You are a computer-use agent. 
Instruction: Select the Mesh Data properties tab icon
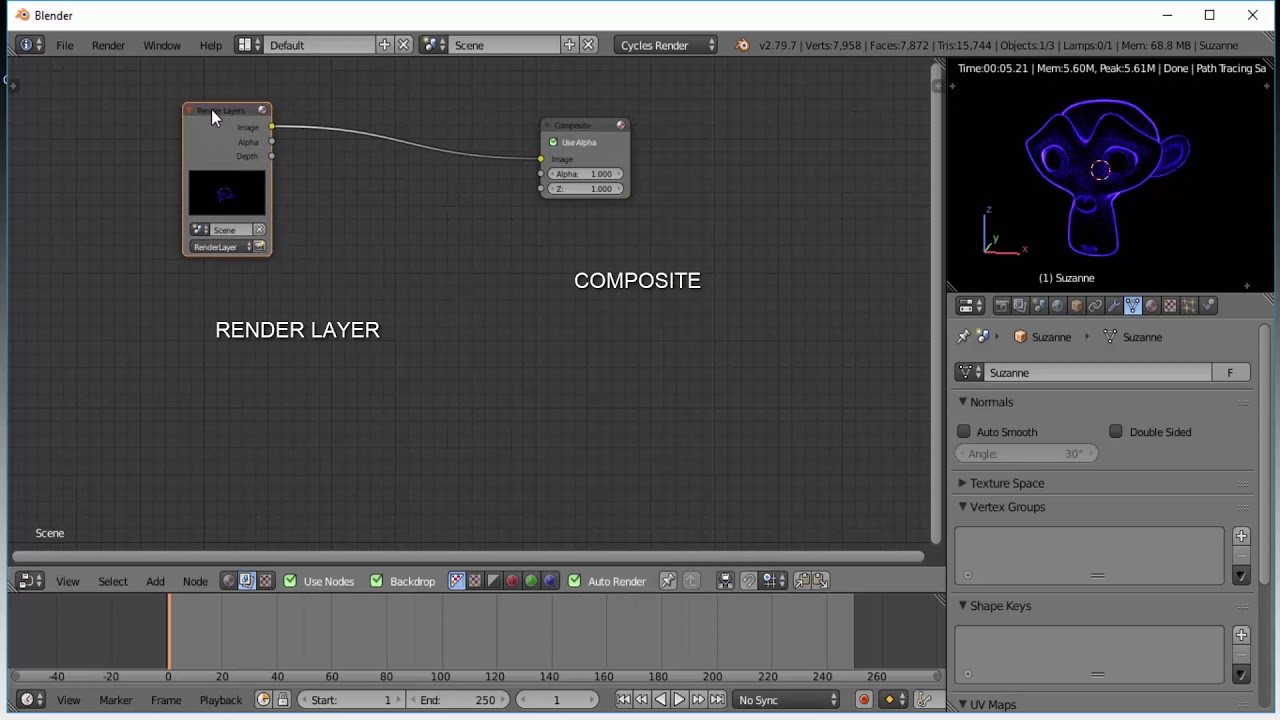pos(1133,306)
